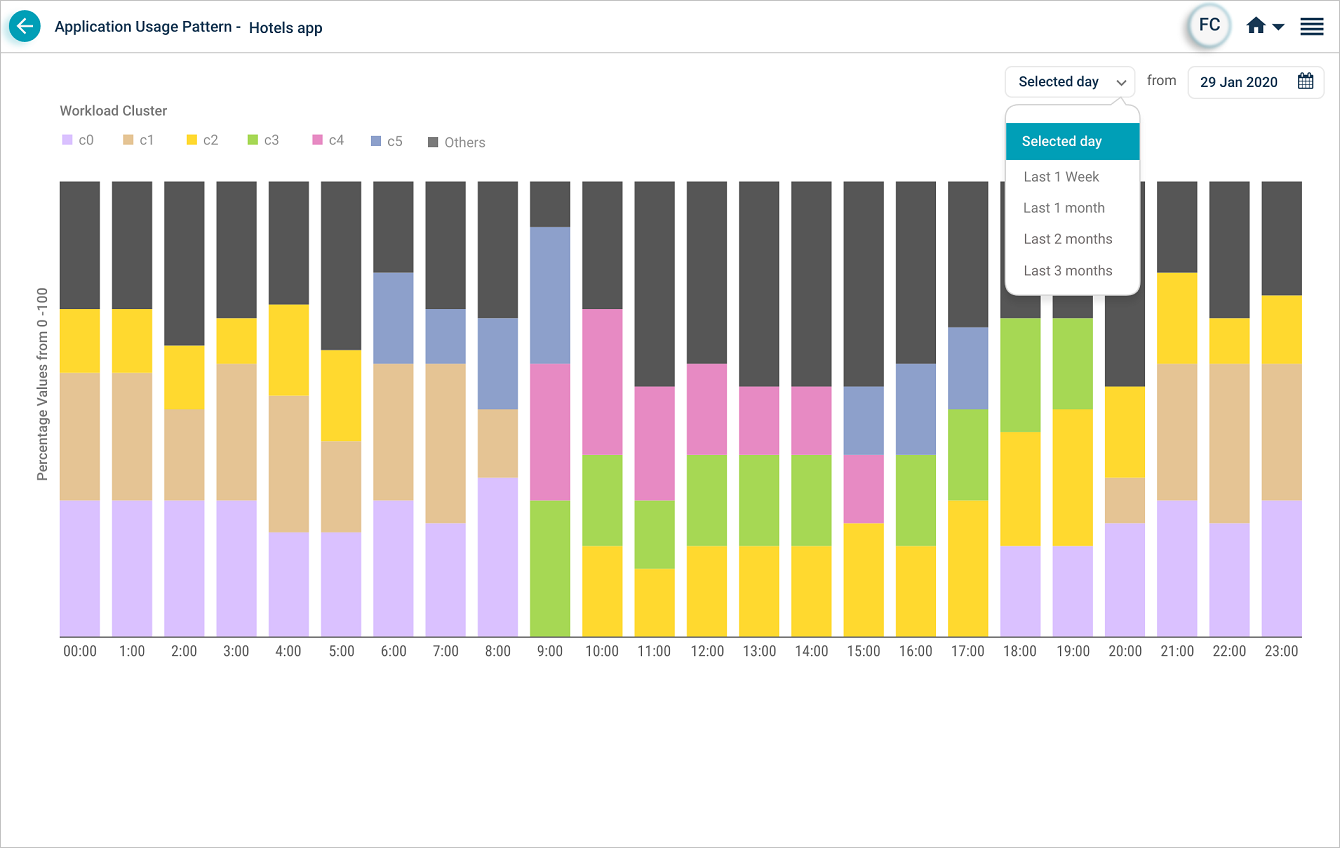Collapse the Selected day dropdown

tap(1069, 82)
